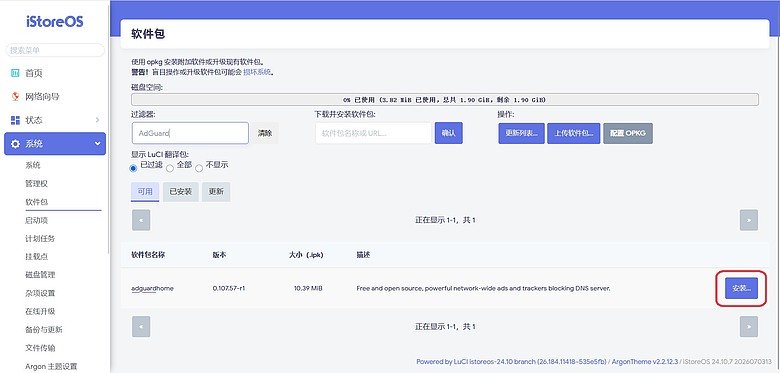The height and width of the screenshot is (373, 780).
Task: Focus the filter field containing AdGuard
Action: tap(190, 133)
